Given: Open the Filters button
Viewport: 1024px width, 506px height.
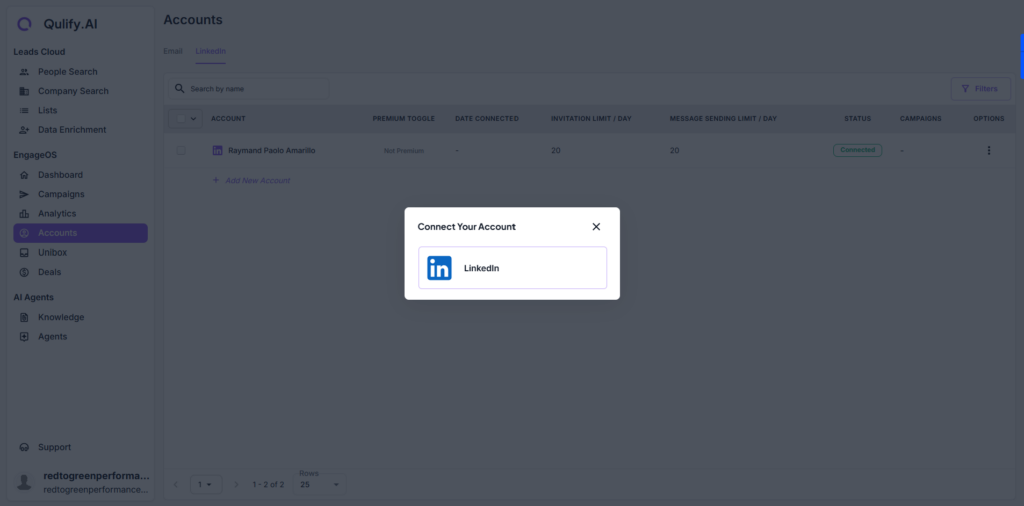Looking at the screenshot, I should 980,89.
